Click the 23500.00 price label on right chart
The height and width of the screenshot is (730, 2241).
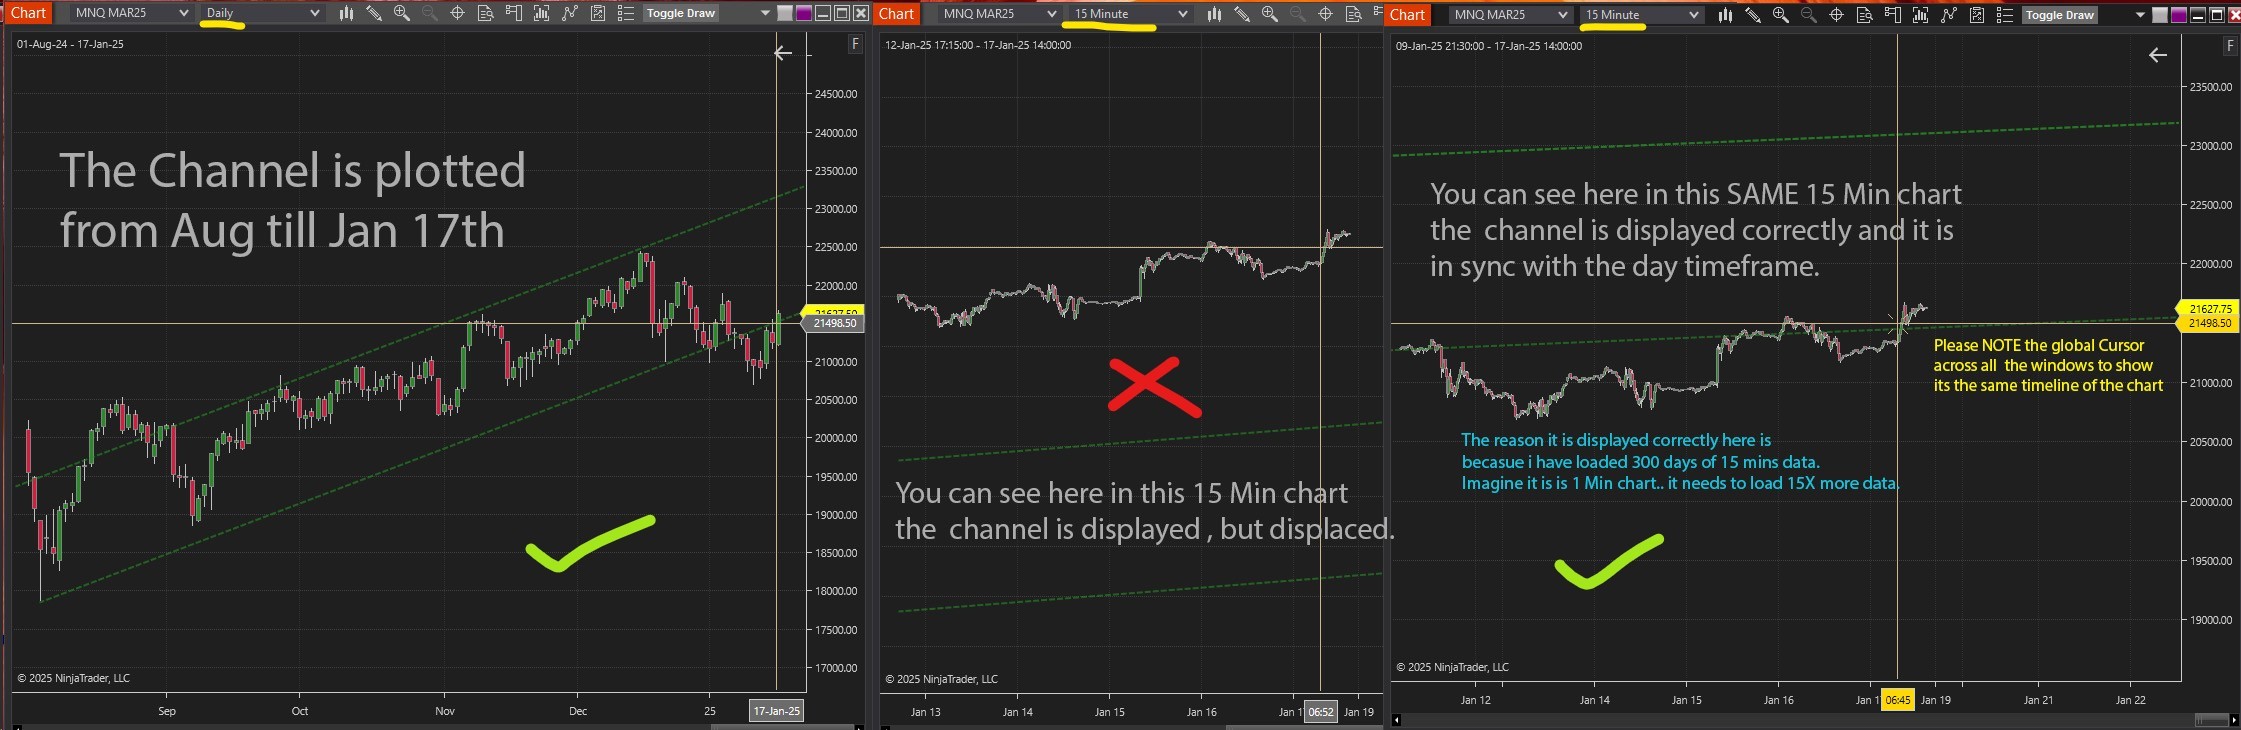click(2210, 87)
